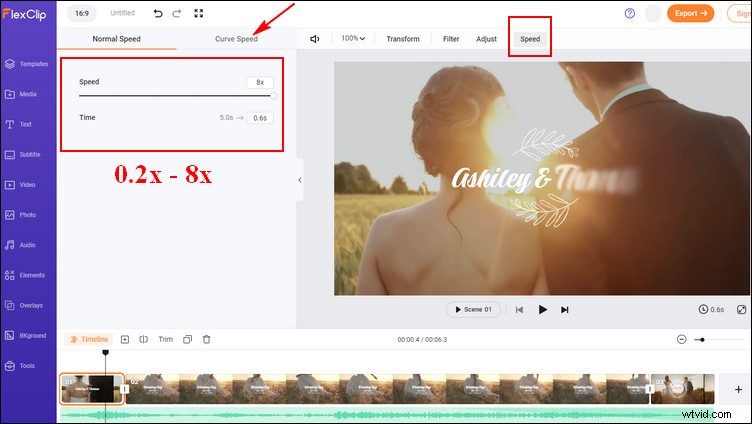752x424 pixels.
Task: Open the Elements sidebar panel
Action: tap(25, 275)
